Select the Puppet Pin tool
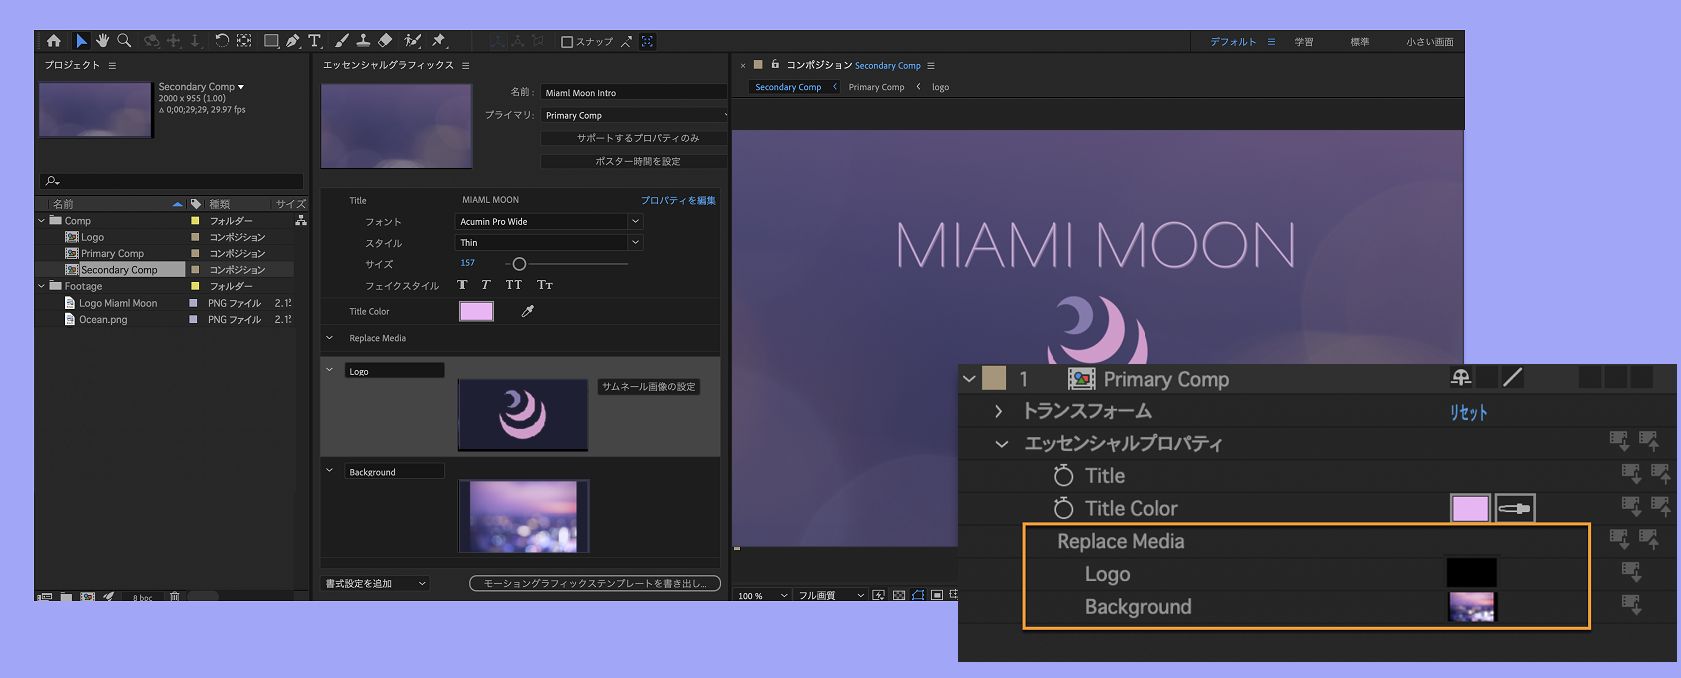1681x678 pixels. pos(438,41)
